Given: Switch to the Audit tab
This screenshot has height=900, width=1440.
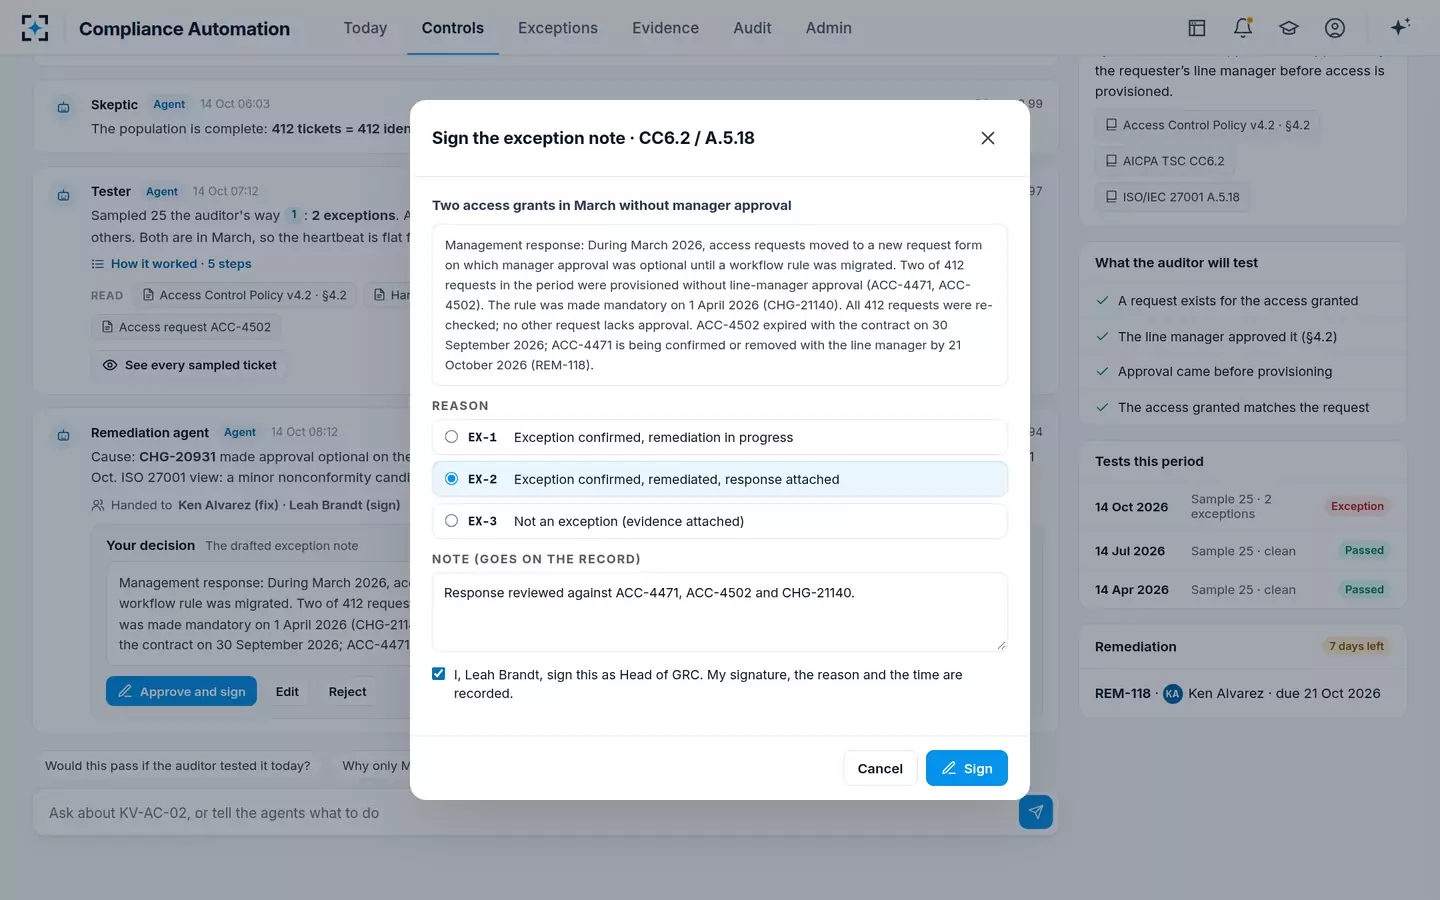Looking at the screenshot, I should pos(752,28).
